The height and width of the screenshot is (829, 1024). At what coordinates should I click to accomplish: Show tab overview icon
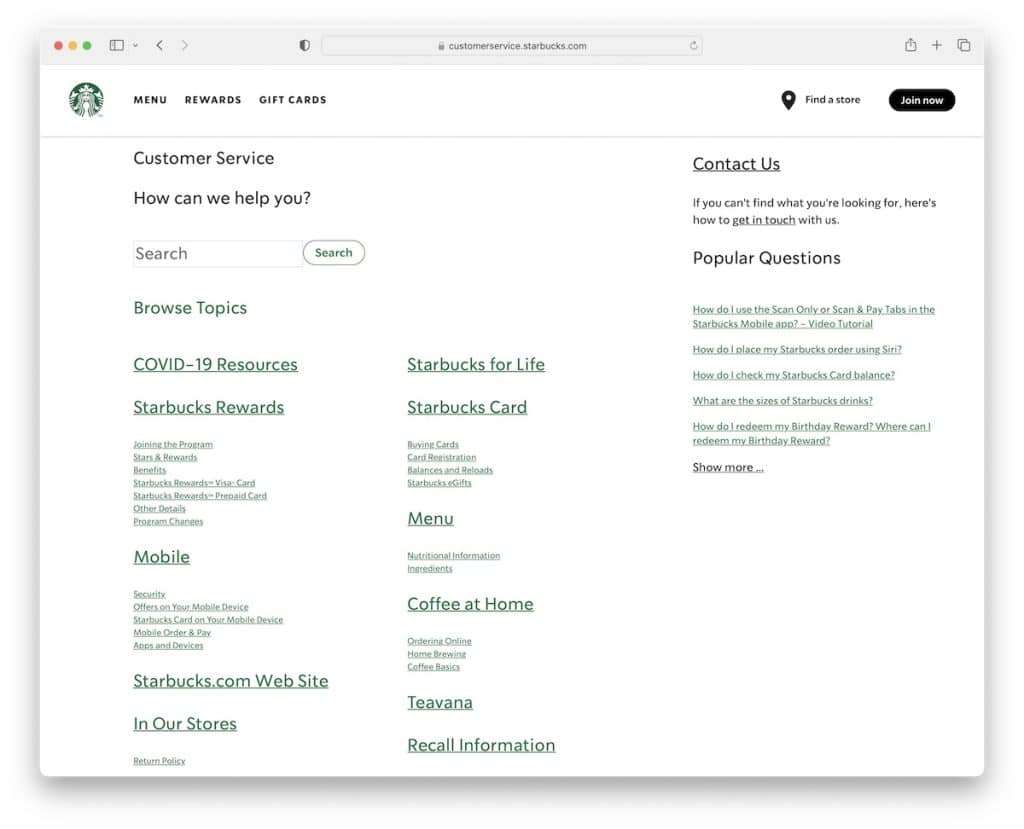963,45
